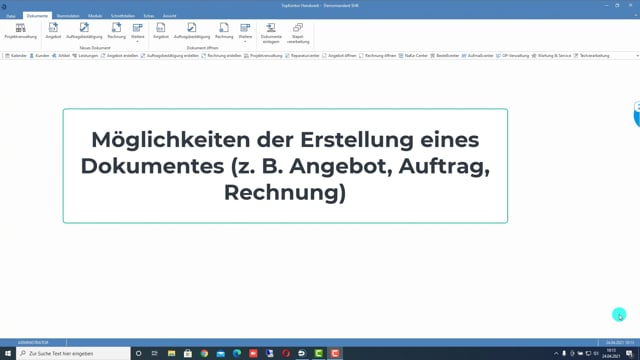Create new Auftragsbestätigung in Neues Dokument group
The image size is (640, 360).
coord(84,31)
